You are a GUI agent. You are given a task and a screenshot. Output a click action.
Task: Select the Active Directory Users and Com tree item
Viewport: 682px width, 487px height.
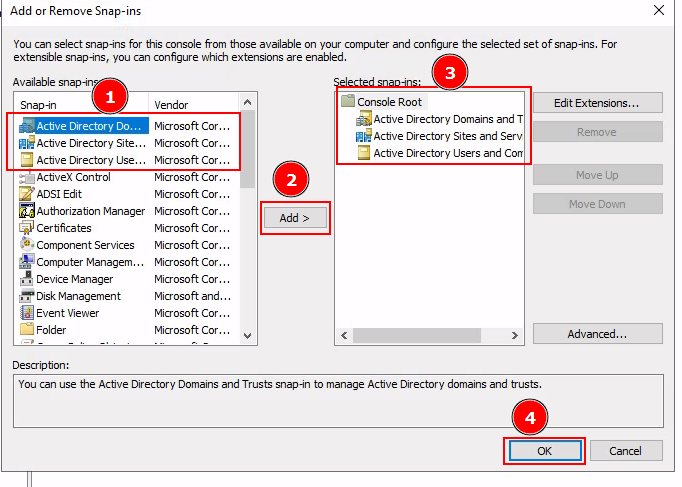pos(448,153)
